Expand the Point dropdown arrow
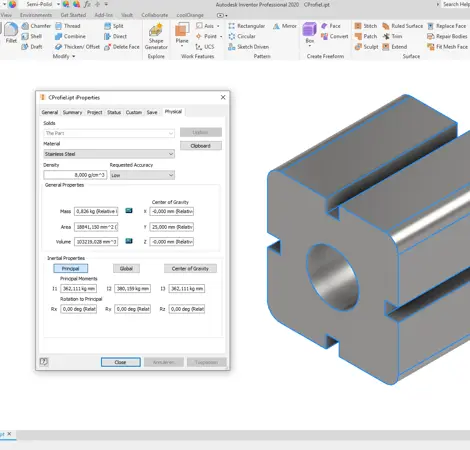This screenshot has width=470, height=450. pos(221,36)
